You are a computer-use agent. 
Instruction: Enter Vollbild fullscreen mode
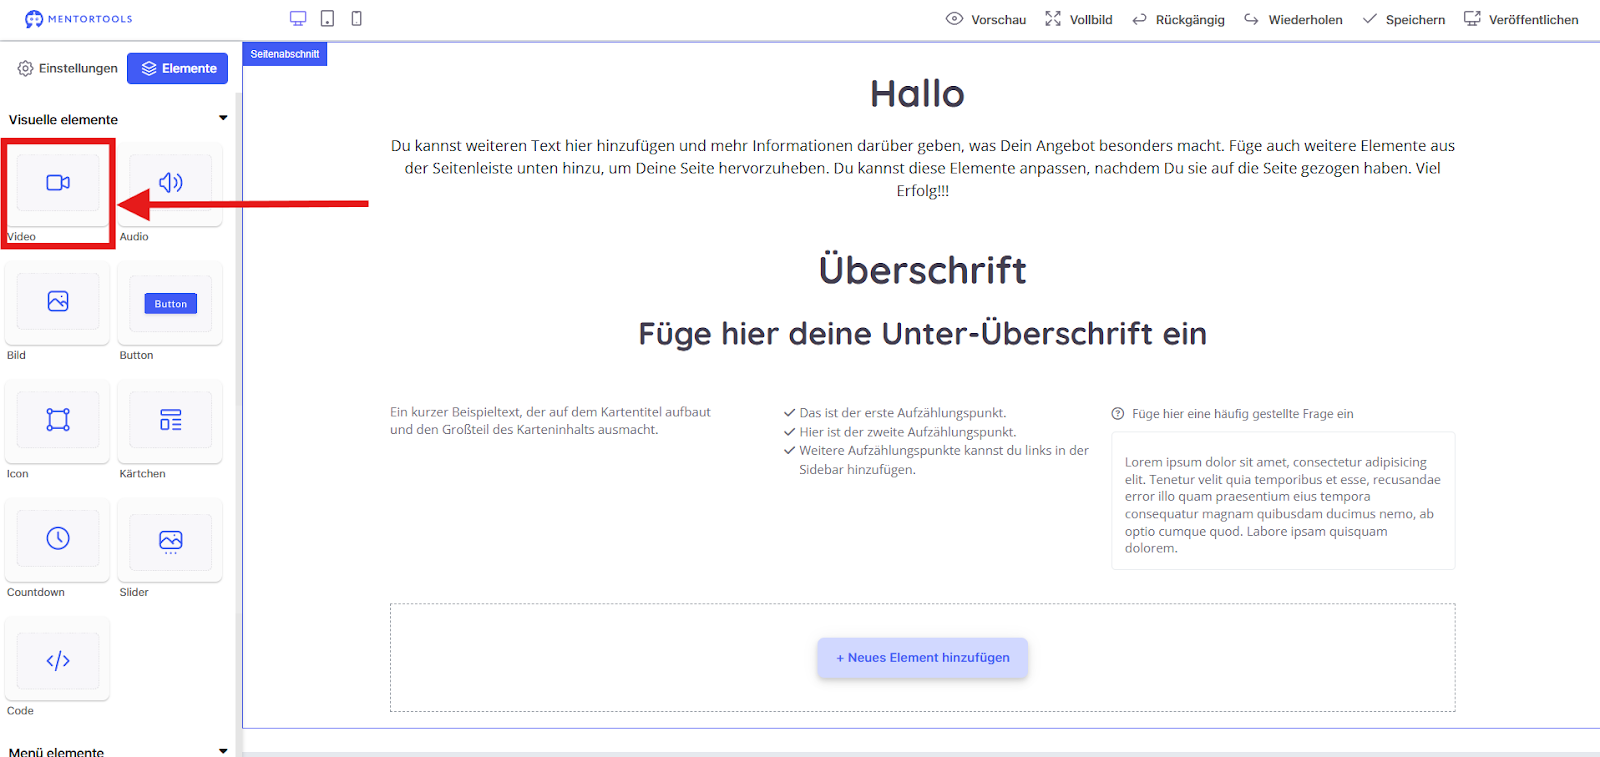pyautogui.click(x=1079, y=19)
